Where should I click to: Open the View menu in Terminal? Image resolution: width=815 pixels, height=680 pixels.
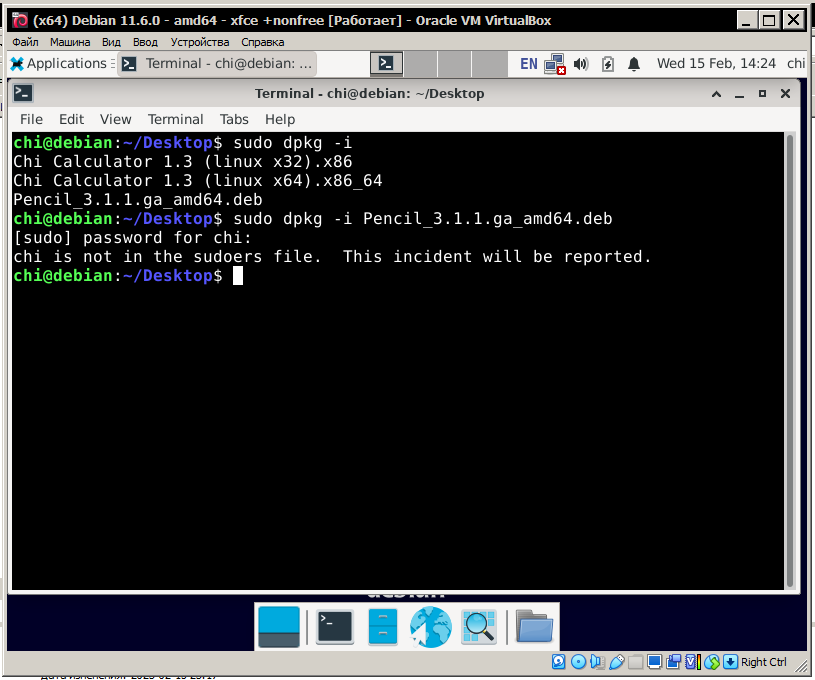click(x=115, y=120)
